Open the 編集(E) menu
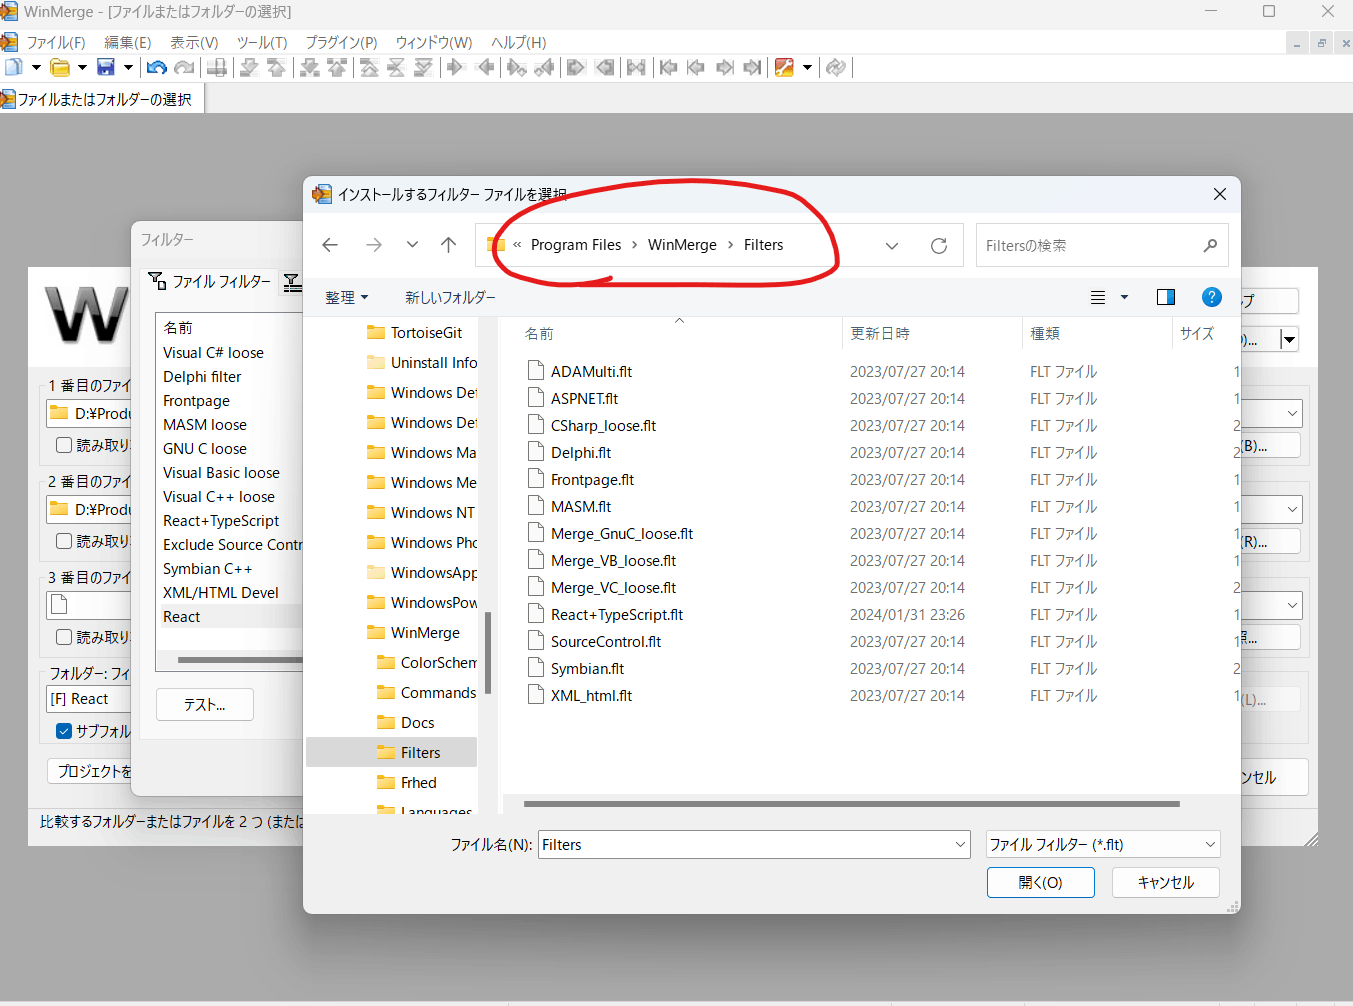1353x1006 pixels. (x=128, y=42)
